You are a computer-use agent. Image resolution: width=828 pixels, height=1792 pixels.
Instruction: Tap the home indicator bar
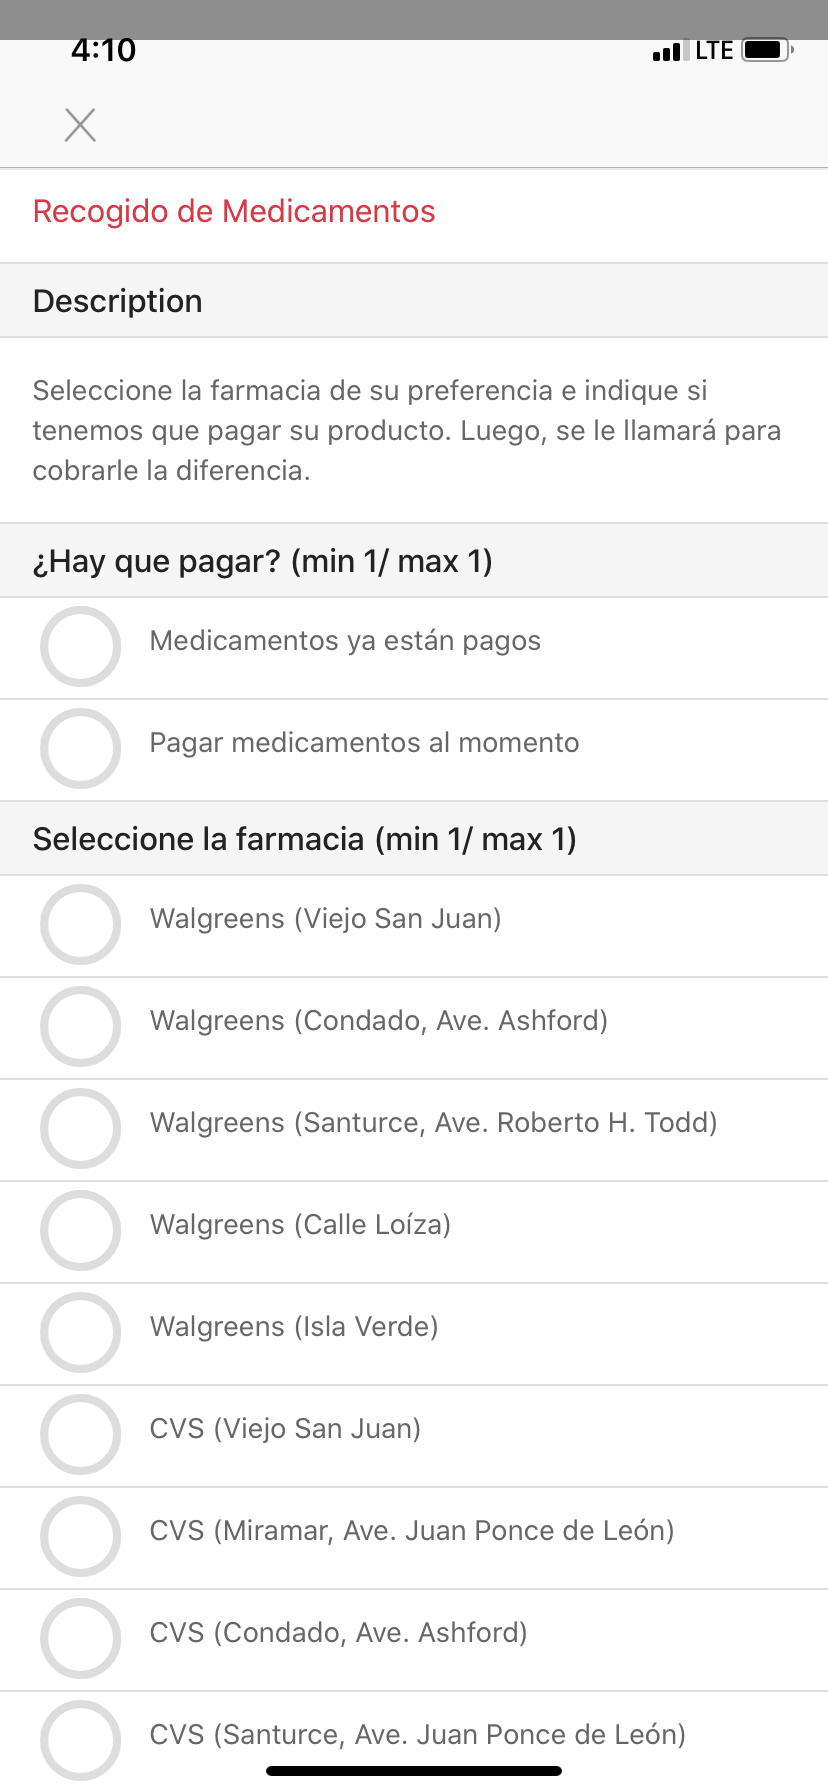tap(414, 1770)
